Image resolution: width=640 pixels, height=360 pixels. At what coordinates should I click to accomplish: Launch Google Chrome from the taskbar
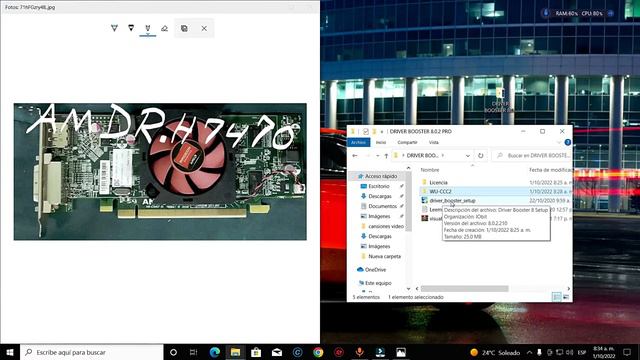pyautogui.click(x=318, y=352)
